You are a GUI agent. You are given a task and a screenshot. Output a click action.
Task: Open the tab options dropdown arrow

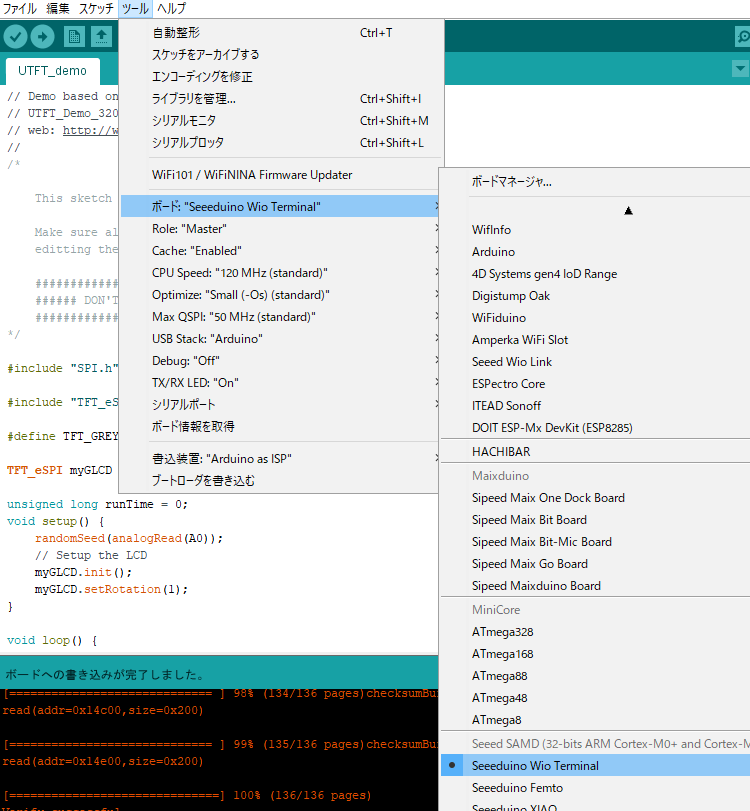[740, 68]
